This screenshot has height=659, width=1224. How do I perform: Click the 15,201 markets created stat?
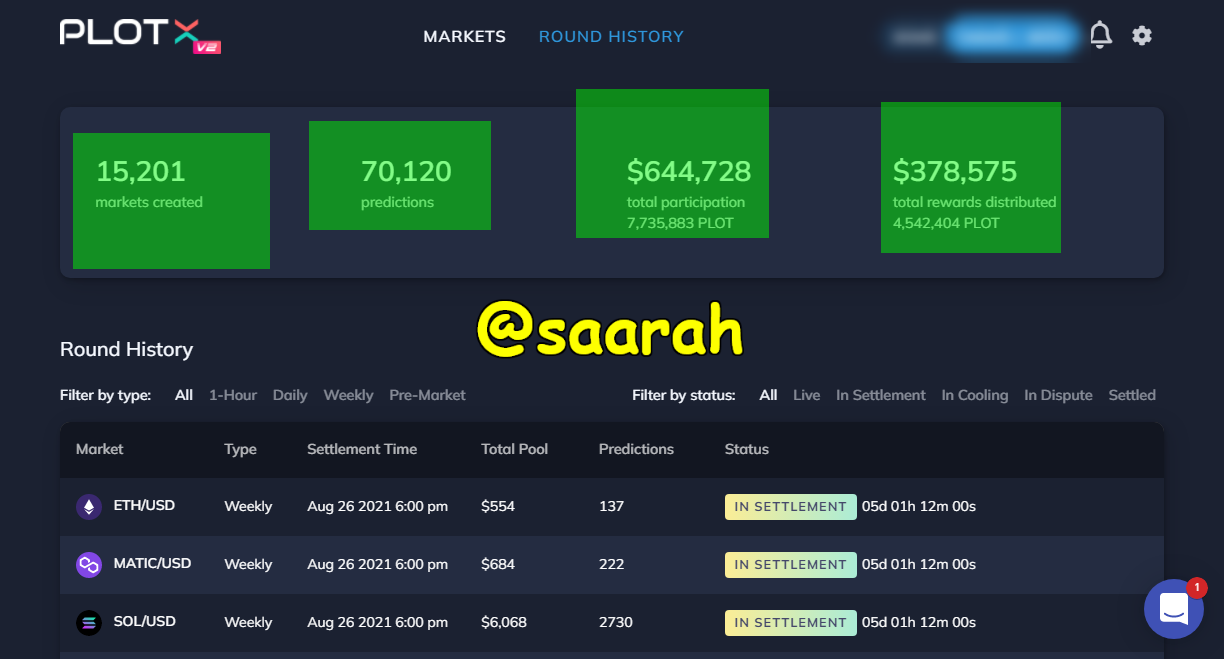149,184
